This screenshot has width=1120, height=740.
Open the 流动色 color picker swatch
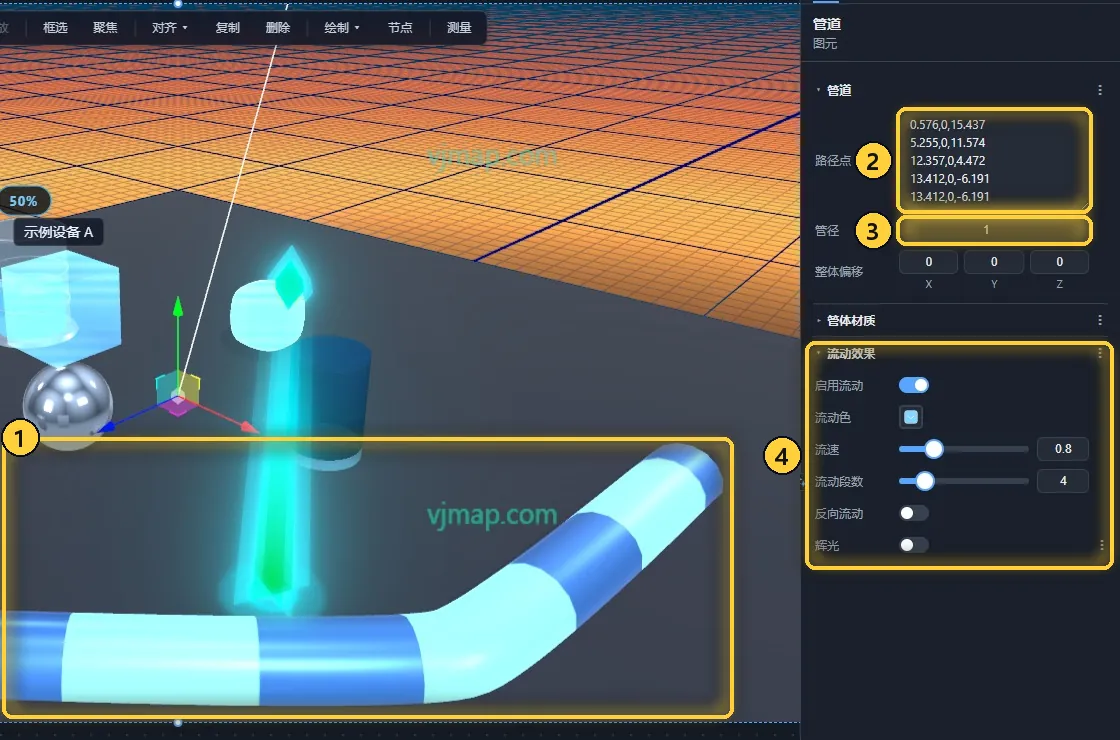pyautogui.click(x=911, y=417)
